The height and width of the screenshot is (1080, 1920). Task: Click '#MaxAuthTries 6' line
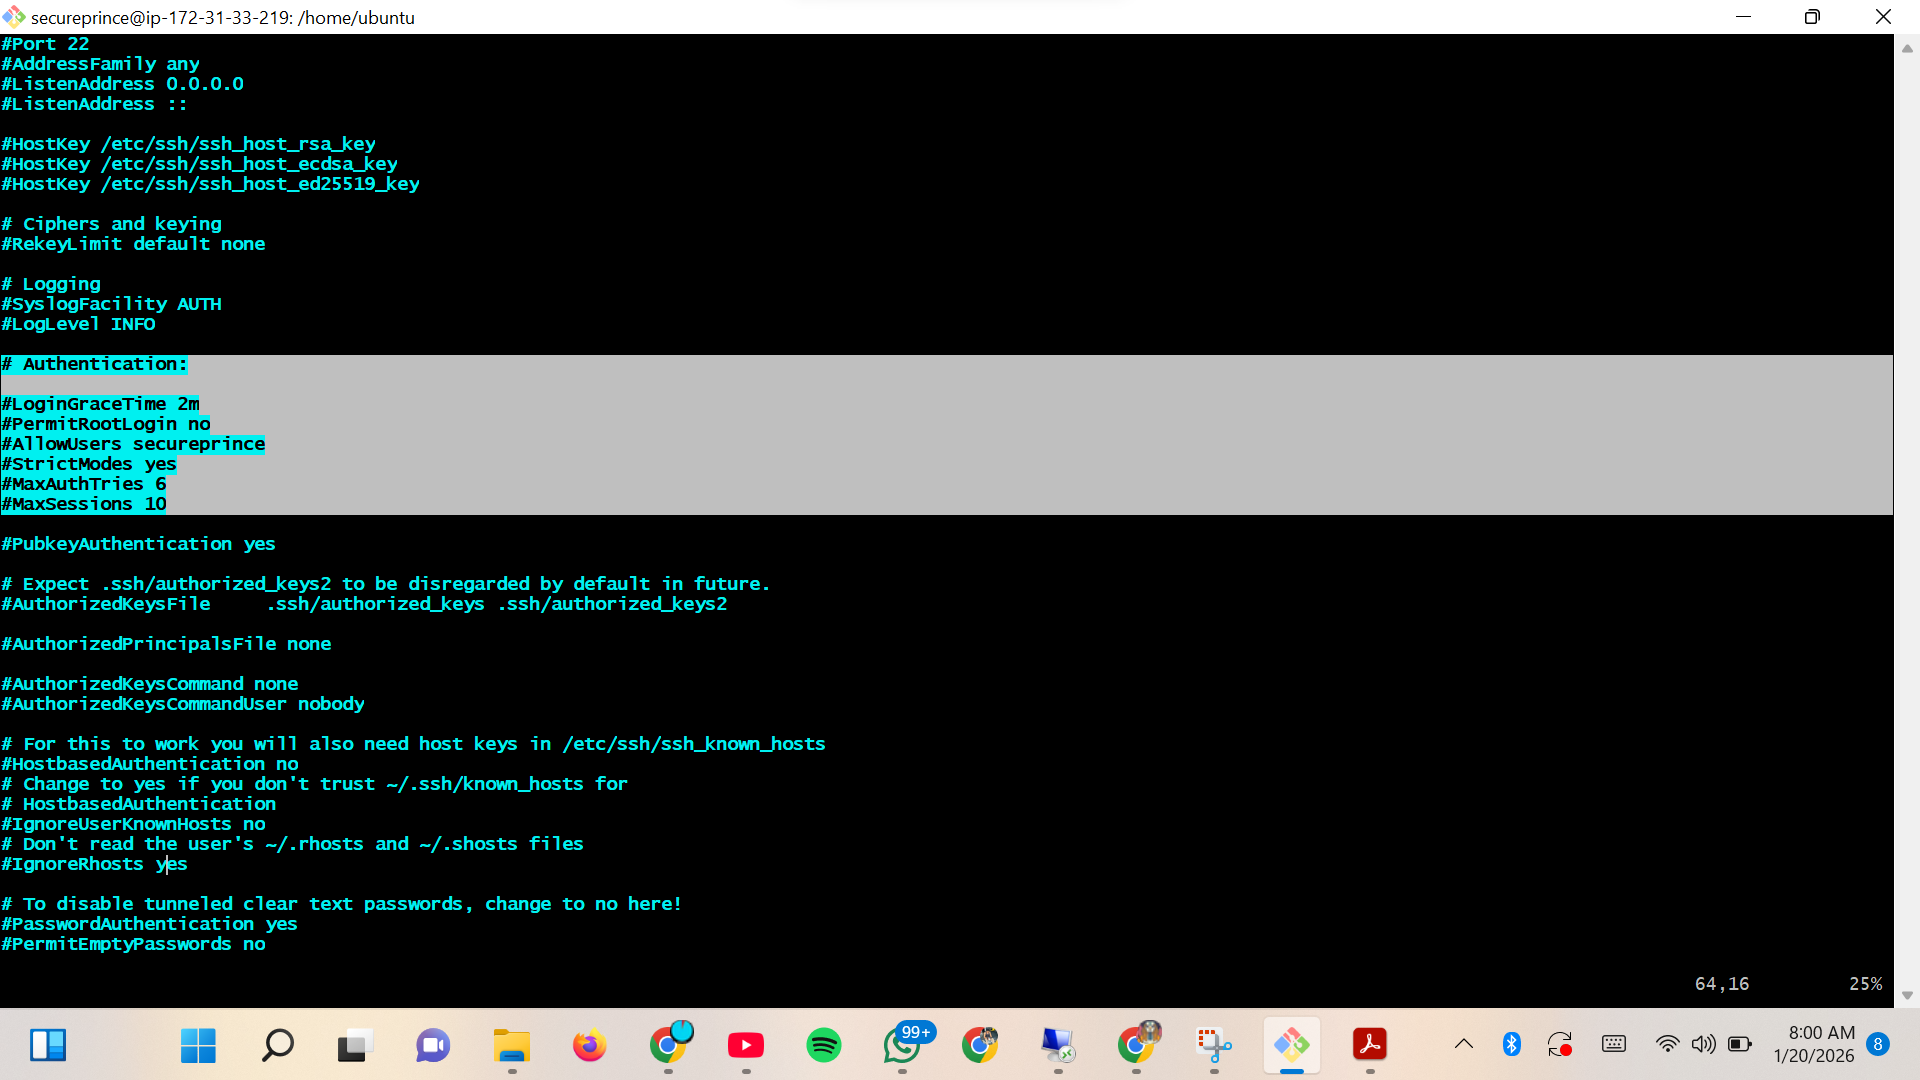tap(84, 484)
